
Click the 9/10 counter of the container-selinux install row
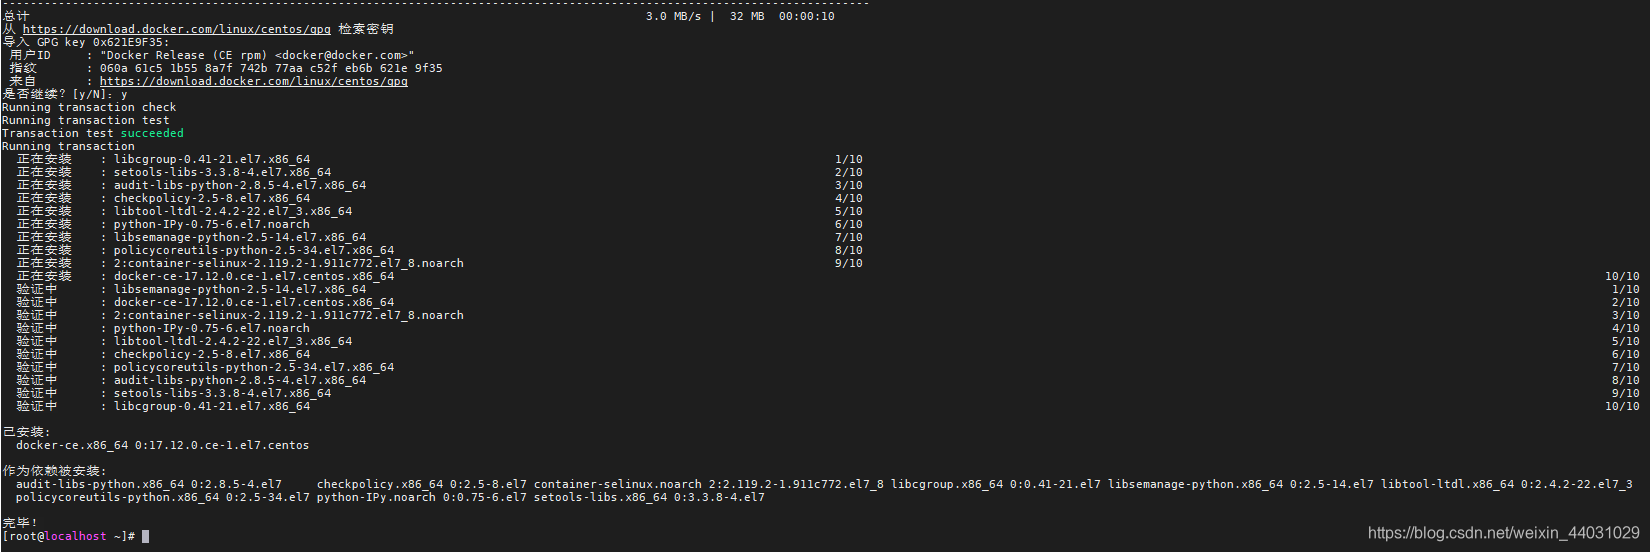point(849,263)
